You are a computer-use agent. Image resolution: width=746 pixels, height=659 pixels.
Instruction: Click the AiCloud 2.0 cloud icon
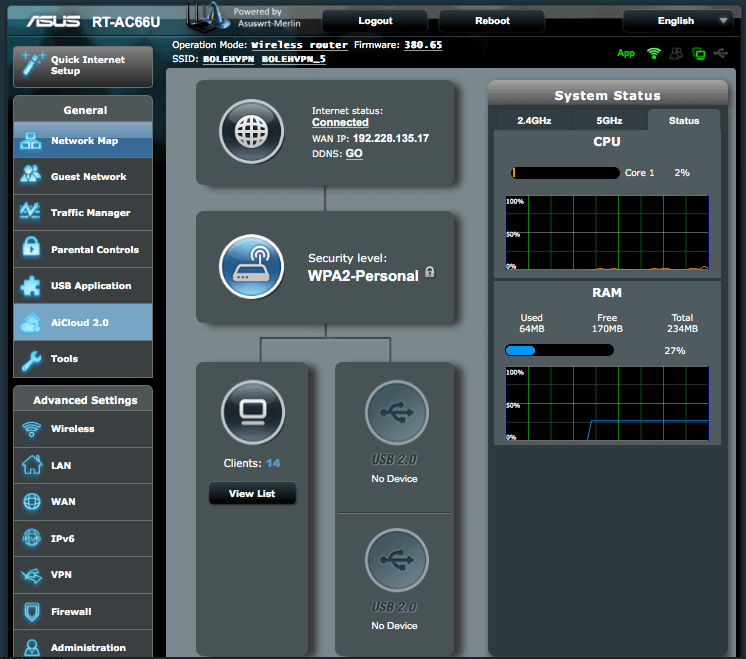point(30,323)
